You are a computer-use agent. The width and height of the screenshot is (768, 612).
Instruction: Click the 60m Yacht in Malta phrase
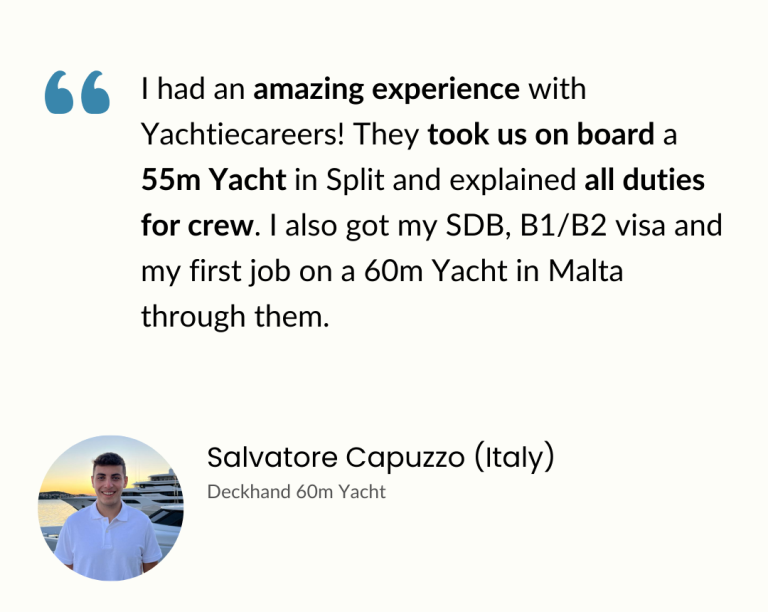(x=493, y=271)
